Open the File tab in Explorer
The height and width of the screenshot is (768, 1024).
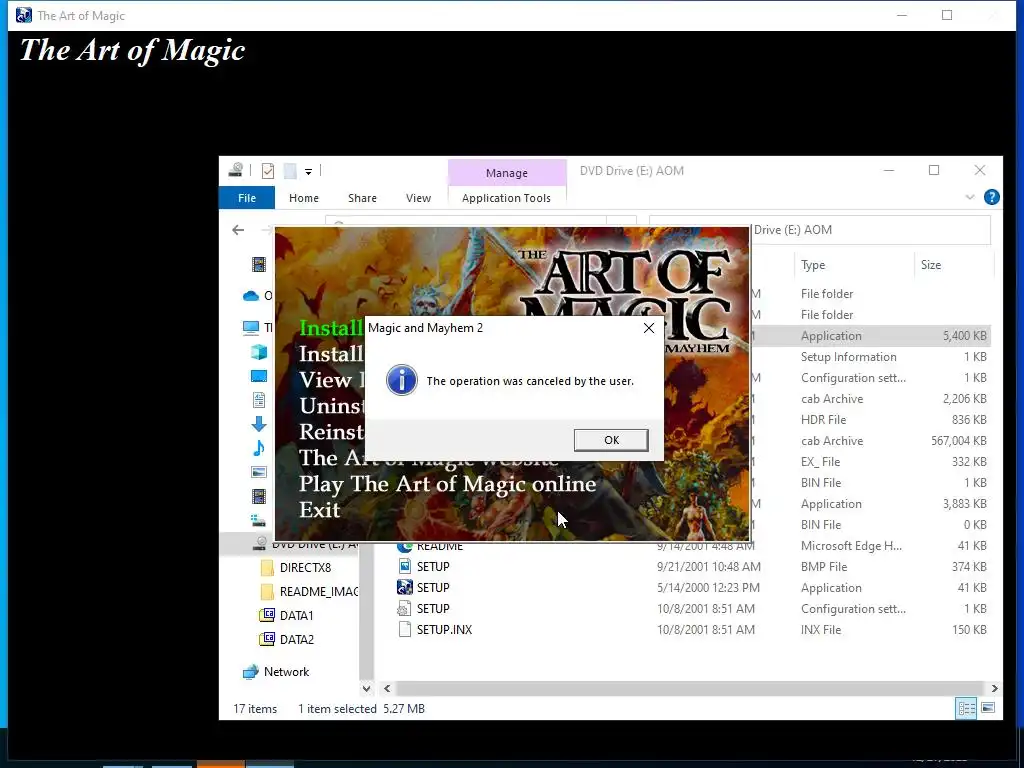247,198
